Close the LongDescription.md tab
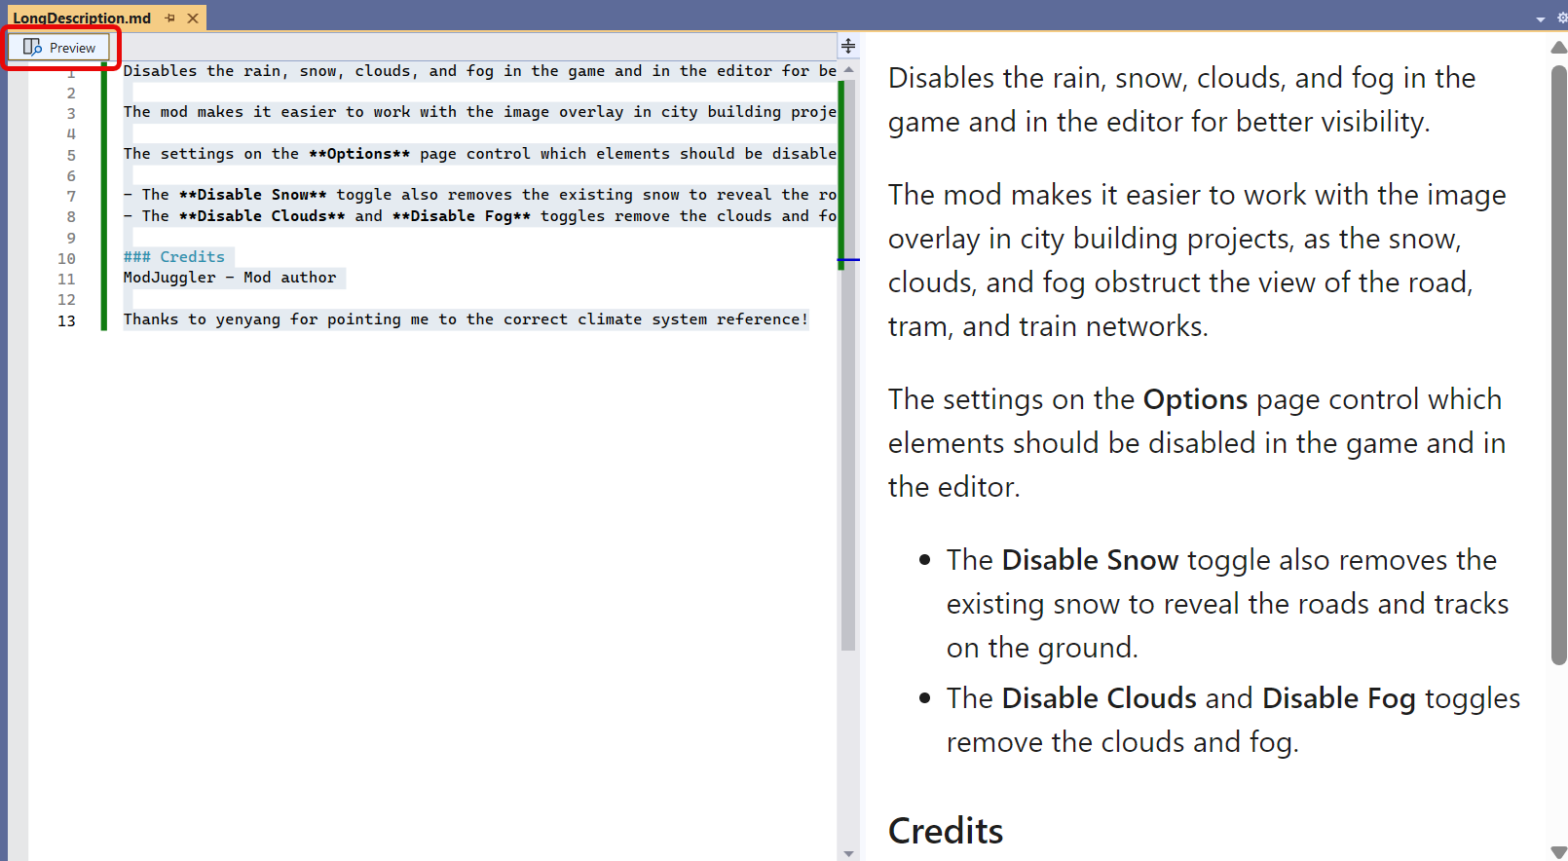The width and height of the screenshot is (1568, 861). click(193, 18)
